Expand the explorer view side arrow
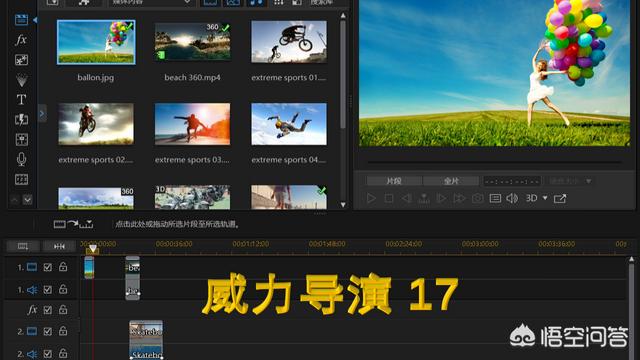Image resolution: width=640 pixels, height=360 pixels. [42, 114]
